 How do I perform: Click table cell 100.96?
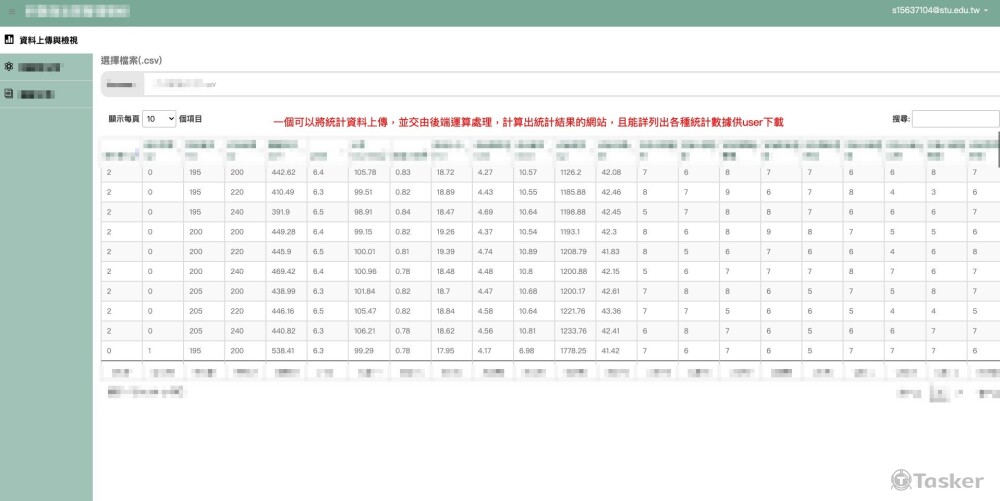pos(369,271)
